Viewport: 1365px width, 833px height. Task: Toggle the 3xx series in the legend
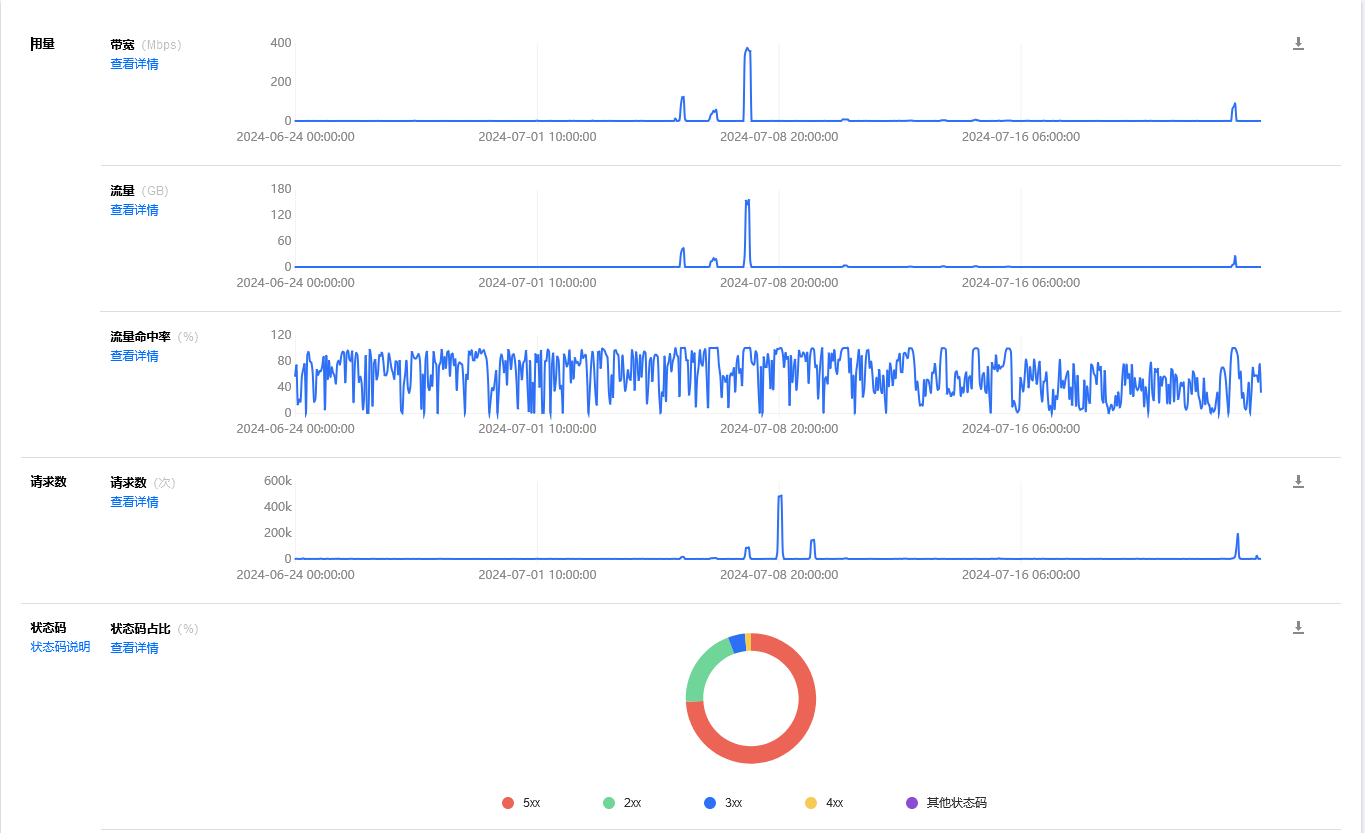(723, 802)
